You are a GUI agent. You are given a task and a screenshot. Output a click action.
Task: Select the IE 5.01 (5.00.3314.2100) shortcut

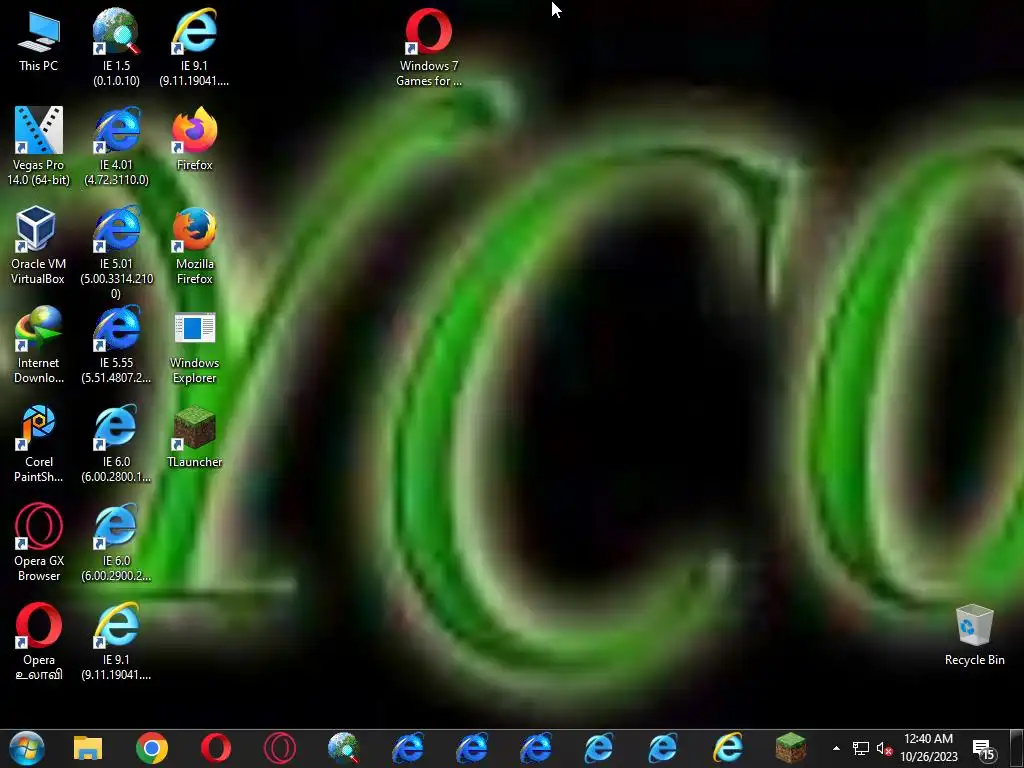click(116, 253)
